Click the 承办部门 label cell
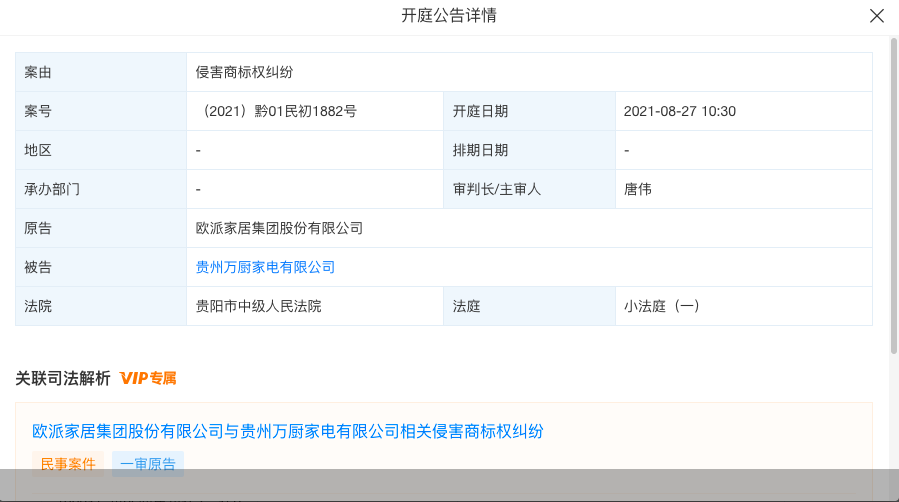The height and width of the screenshot is (502, 899). (x=101, y=189)
